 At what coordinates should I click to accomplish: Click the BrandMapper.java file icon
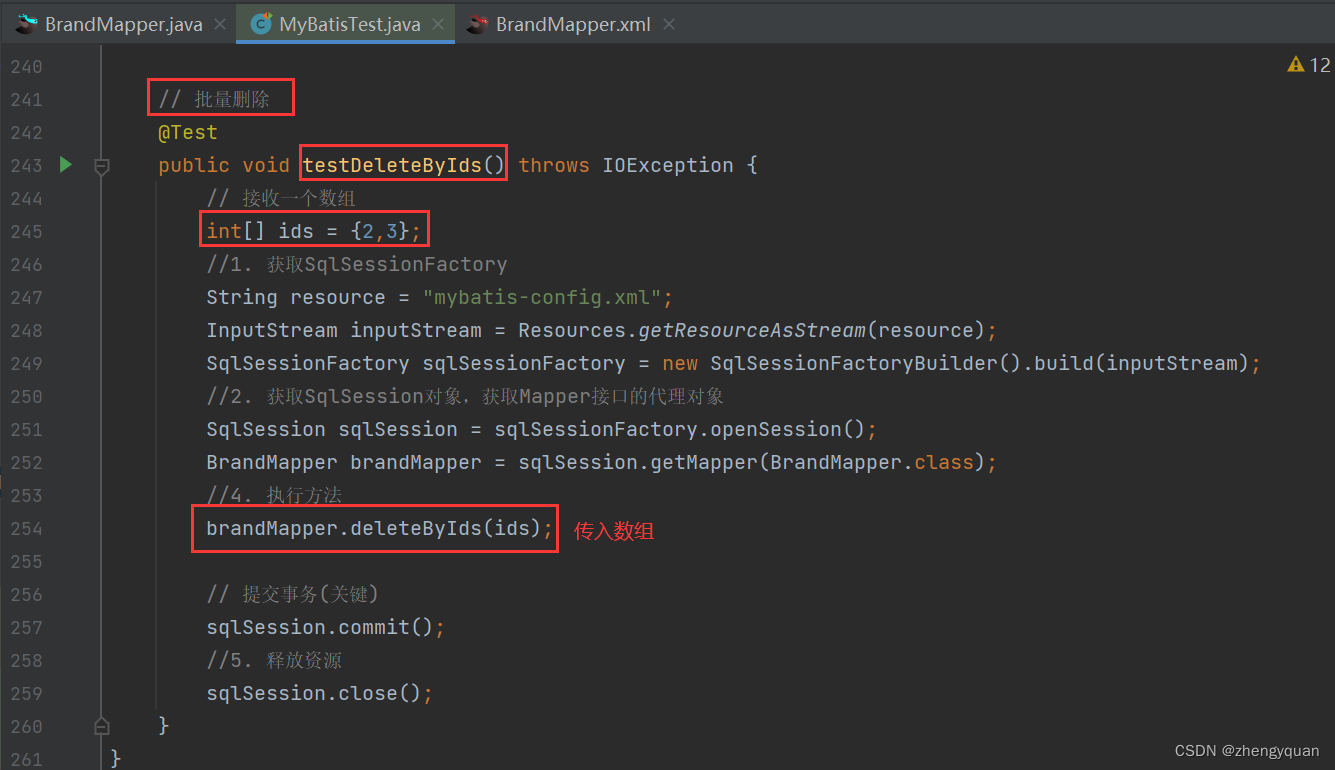point(27,24)
